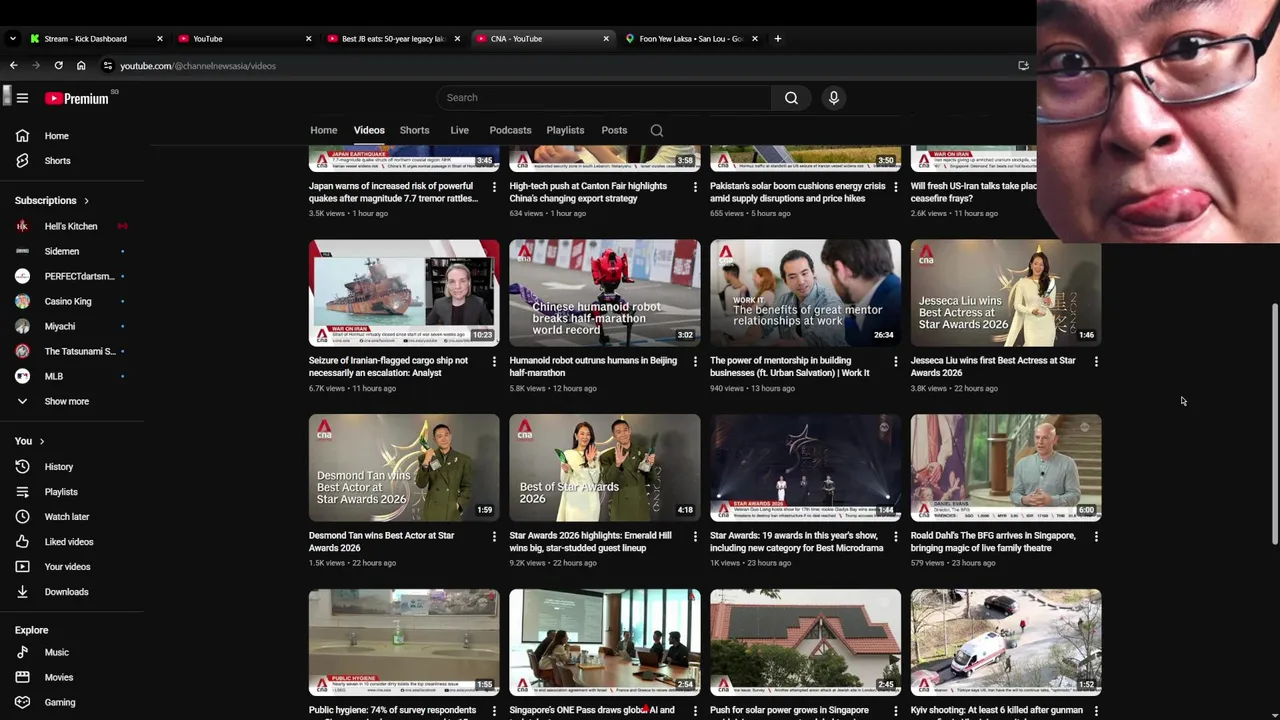Viewport: 1280px width, 720px height.
Task: Open High-tech push at Canton Fair title
Action: [x=588, y=192]
